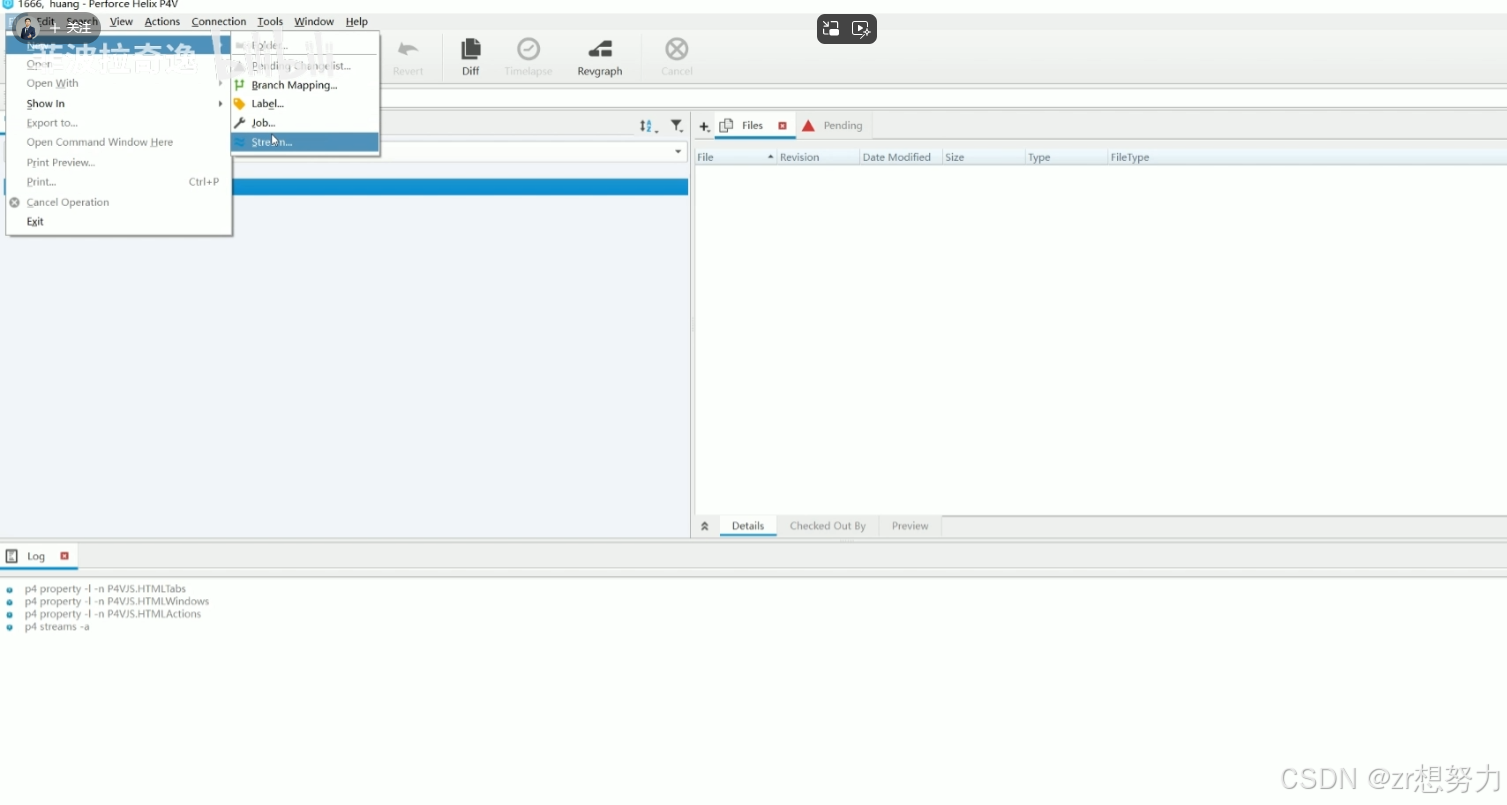Select Print... Ctrl+P menu entry
The height and width of the screenshot is (805, 1507).
coord(118,182)
